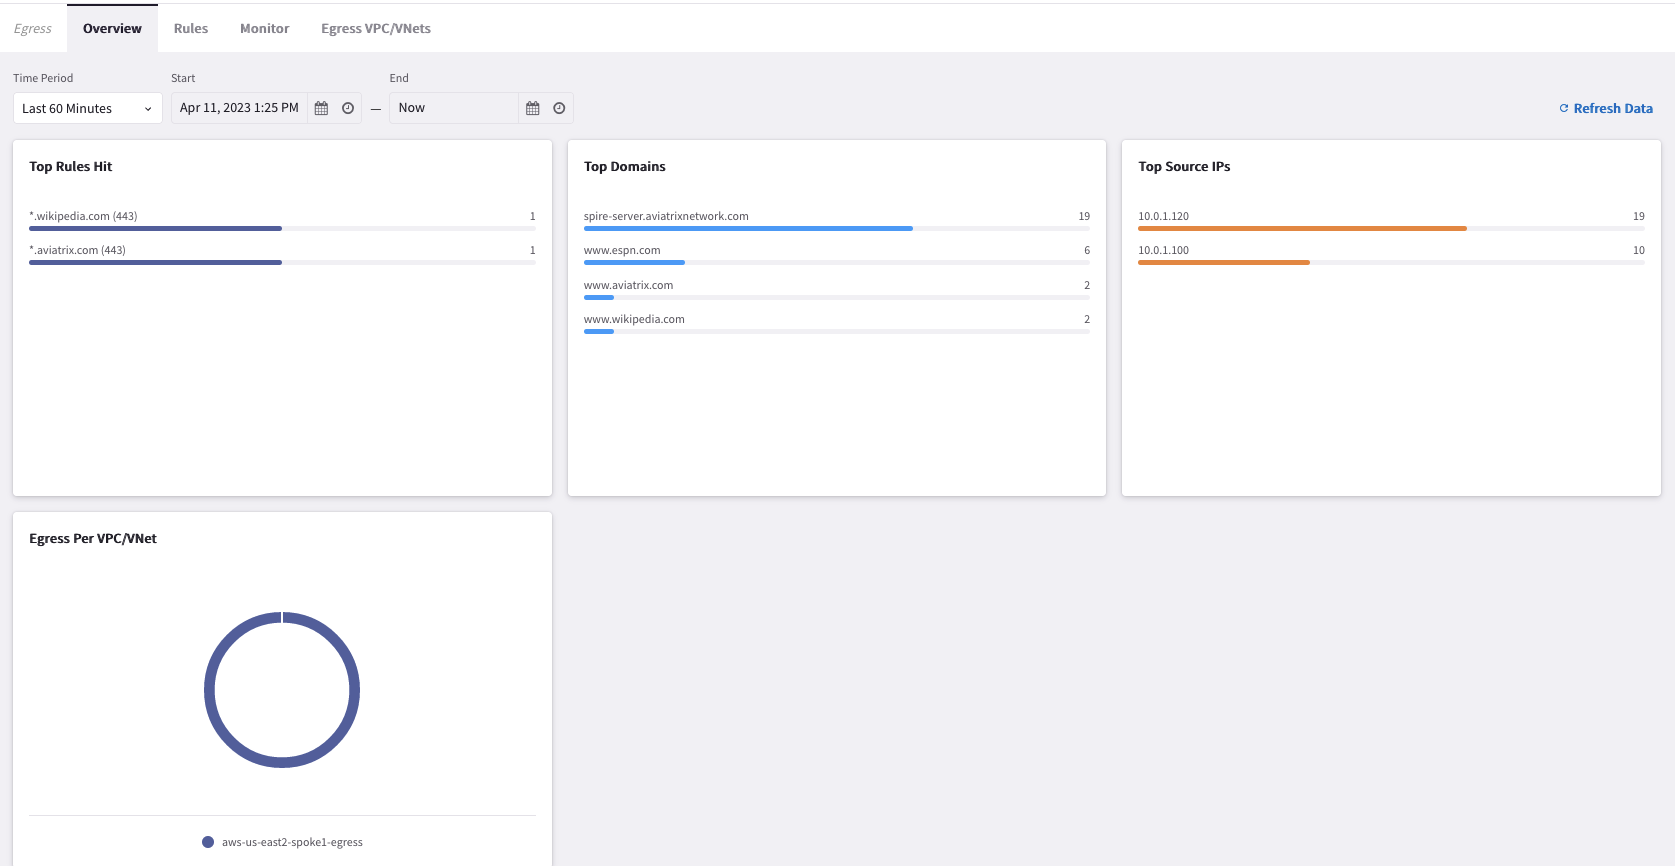
Task: Click the End field showing Now
Action: pos(453,108)
